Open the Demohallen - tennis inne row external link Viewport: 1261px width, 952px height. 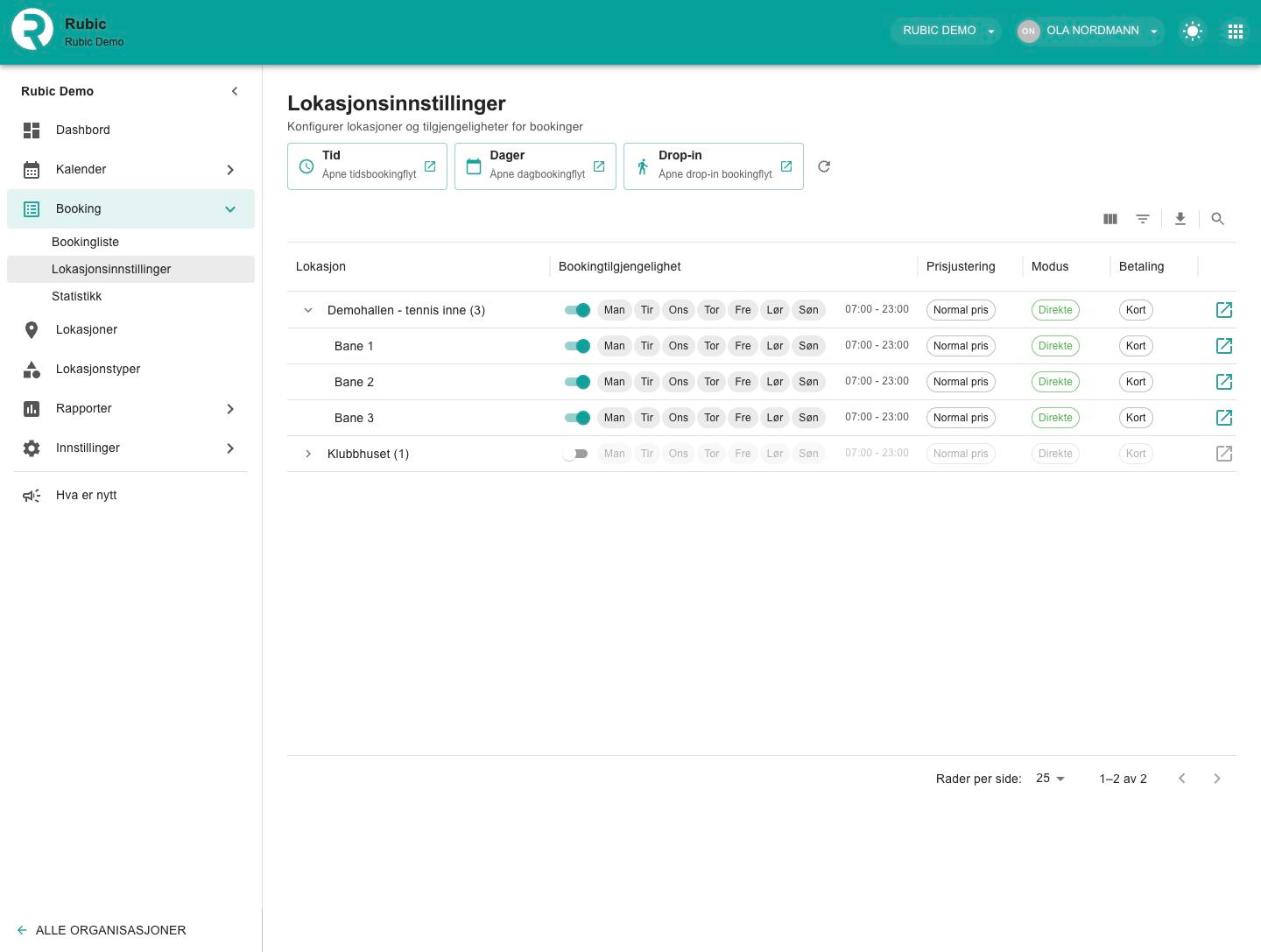tap(1224, 310)
